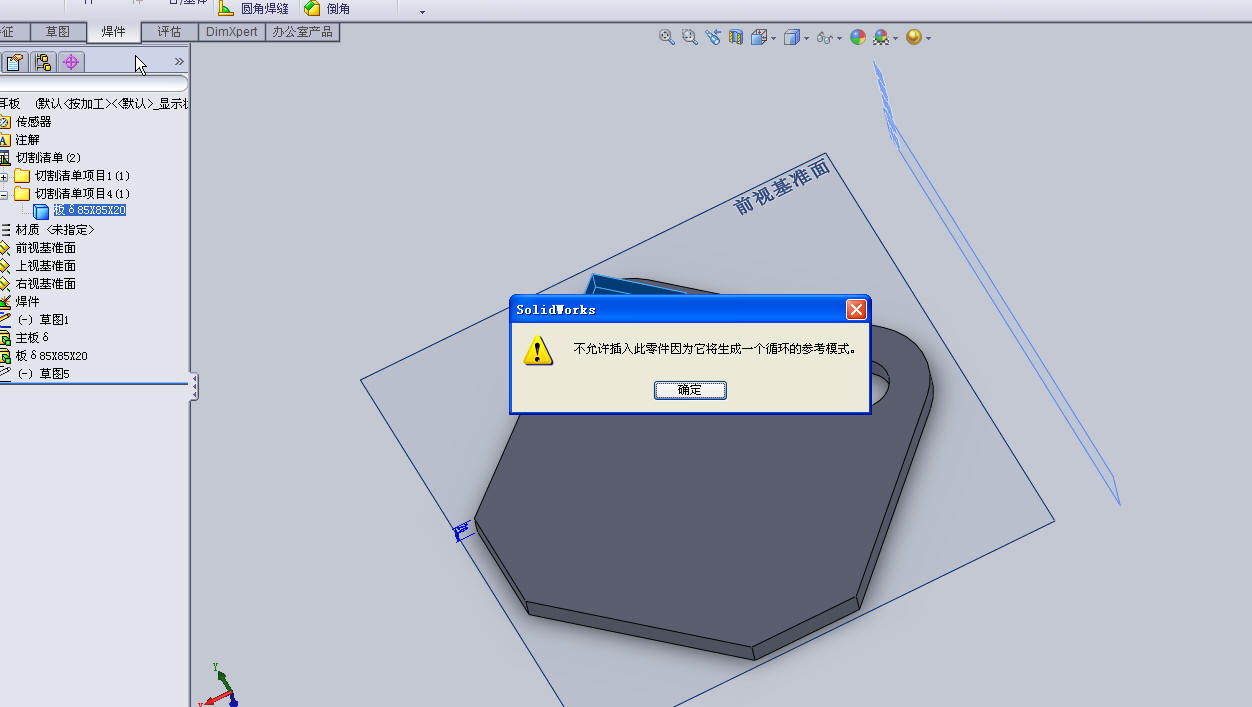Open the toolbar overflow arrow above tabs
Image resolution: width=1252 pixels, height=707 pixels.
coord(422,12)
